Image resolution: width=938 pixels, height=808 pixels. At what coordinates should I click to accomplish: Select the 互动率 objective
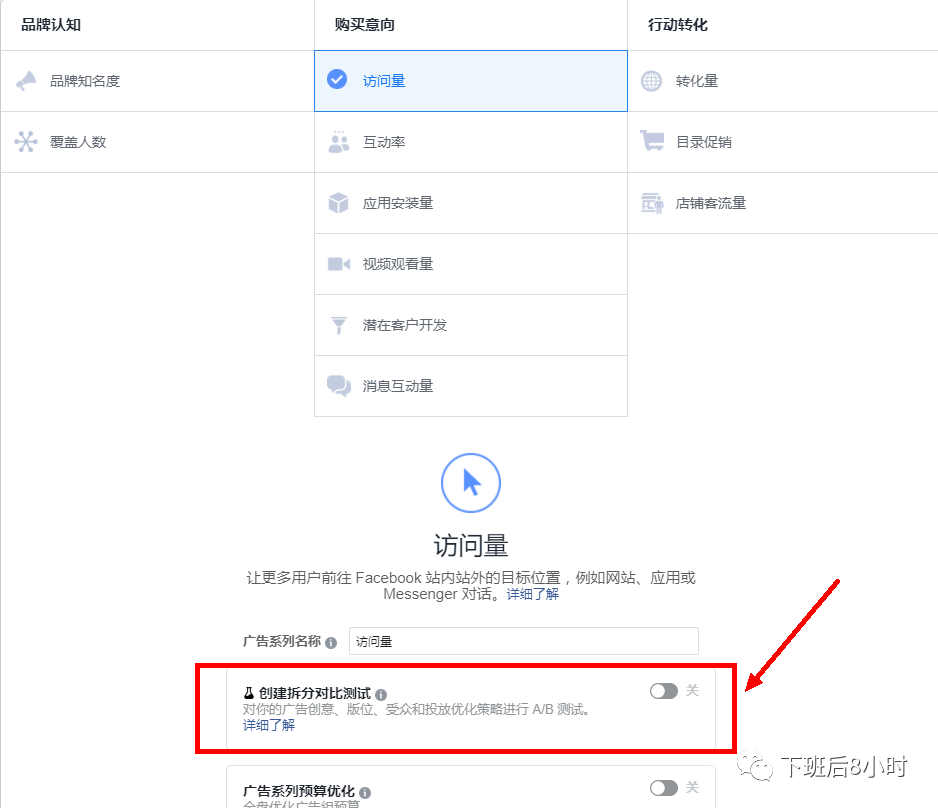tap(471, 142)
